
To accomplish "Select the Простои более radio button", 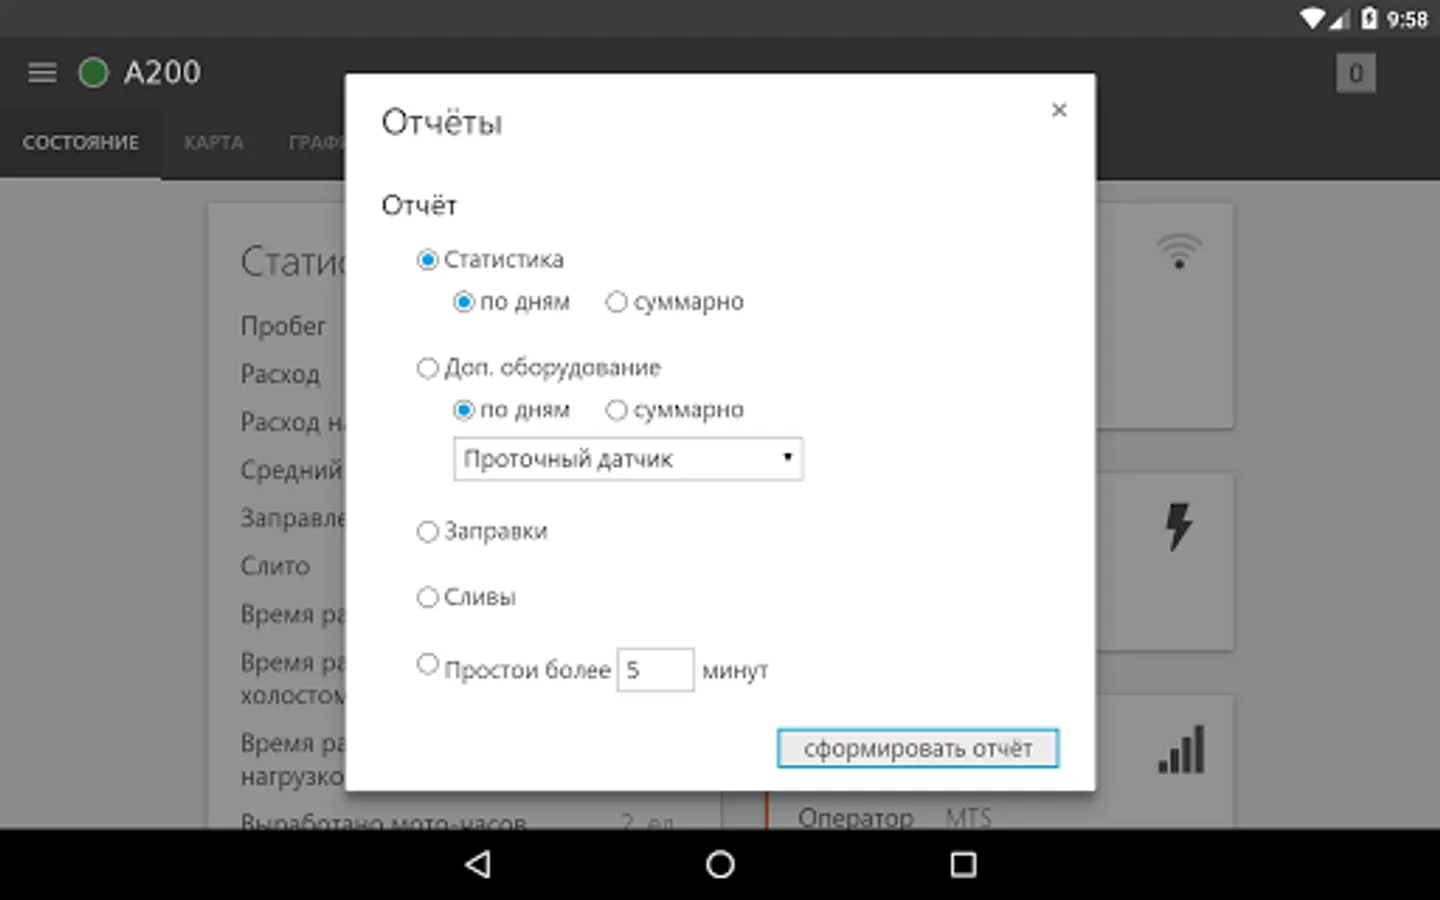I will 427,664.
